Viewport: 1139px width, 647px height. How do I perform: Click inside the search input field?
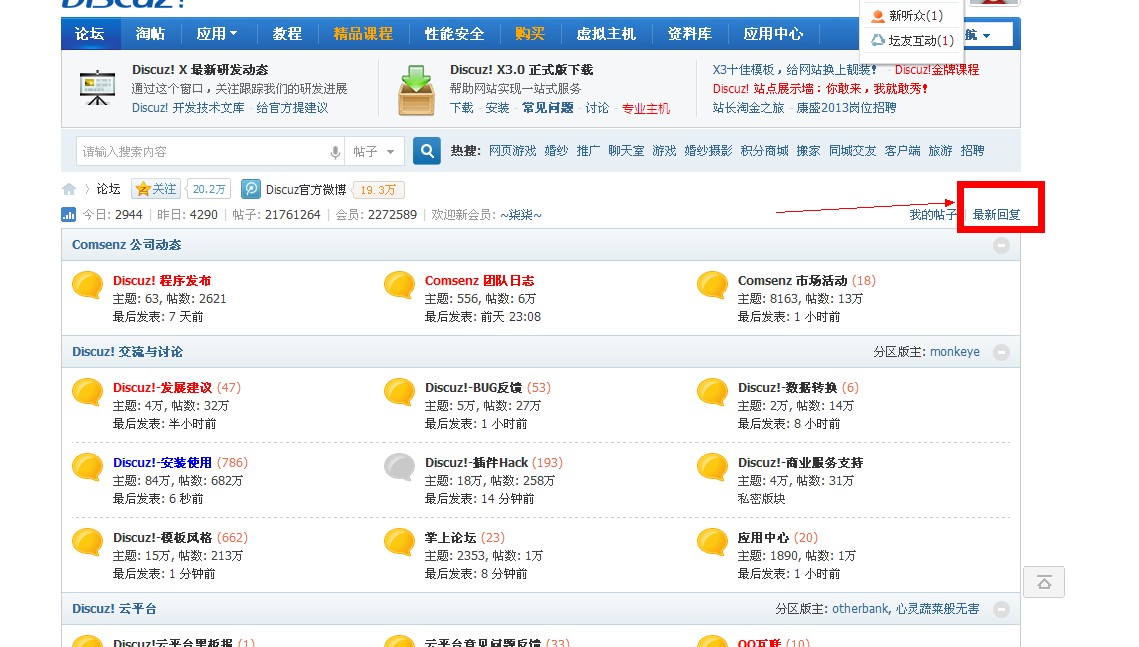click(200, 150)
